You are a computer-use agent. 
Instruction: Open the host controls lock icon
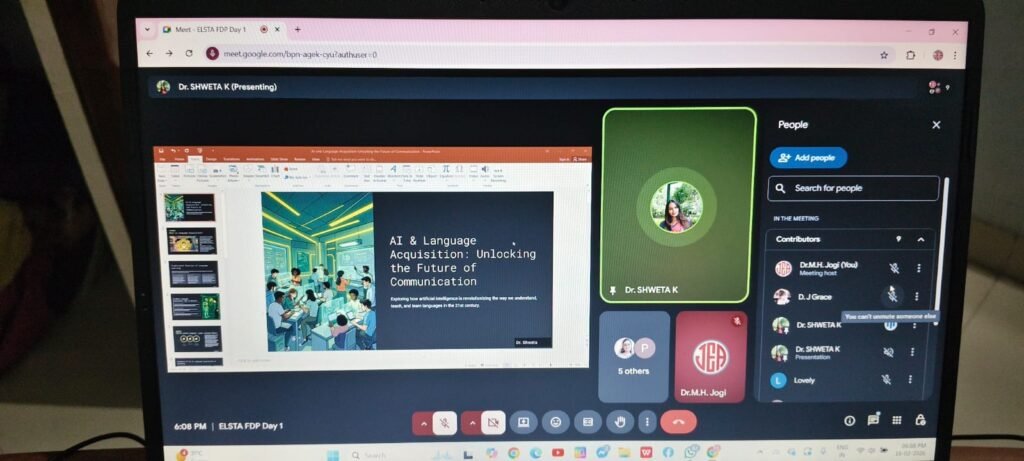click(920, 421)
